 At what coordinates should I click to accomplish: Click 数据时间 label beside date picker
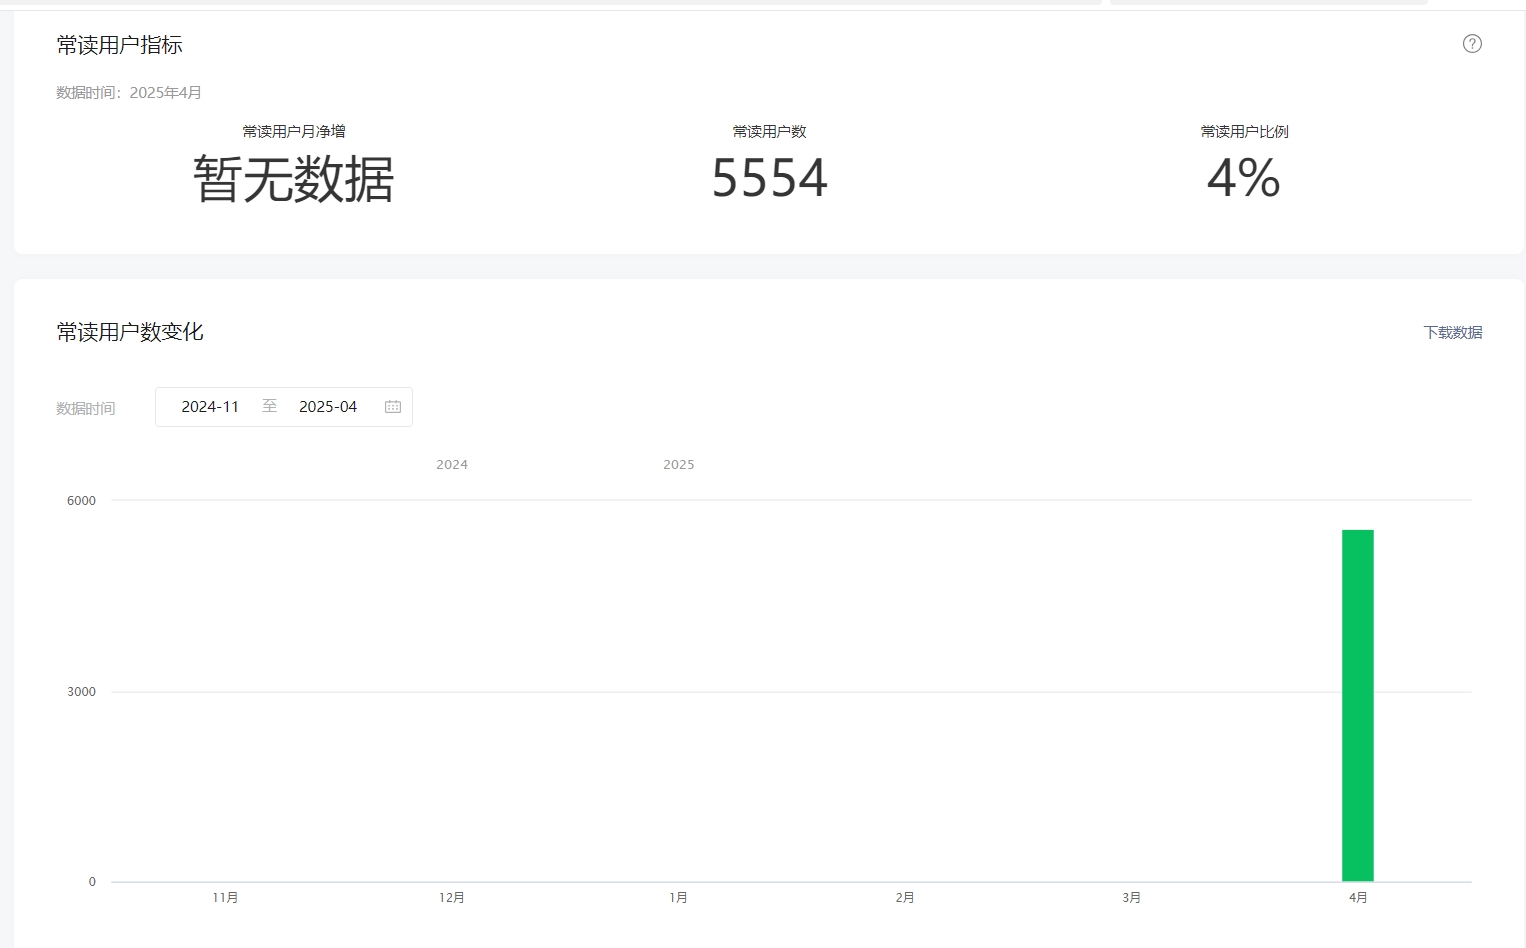point(86,408)
